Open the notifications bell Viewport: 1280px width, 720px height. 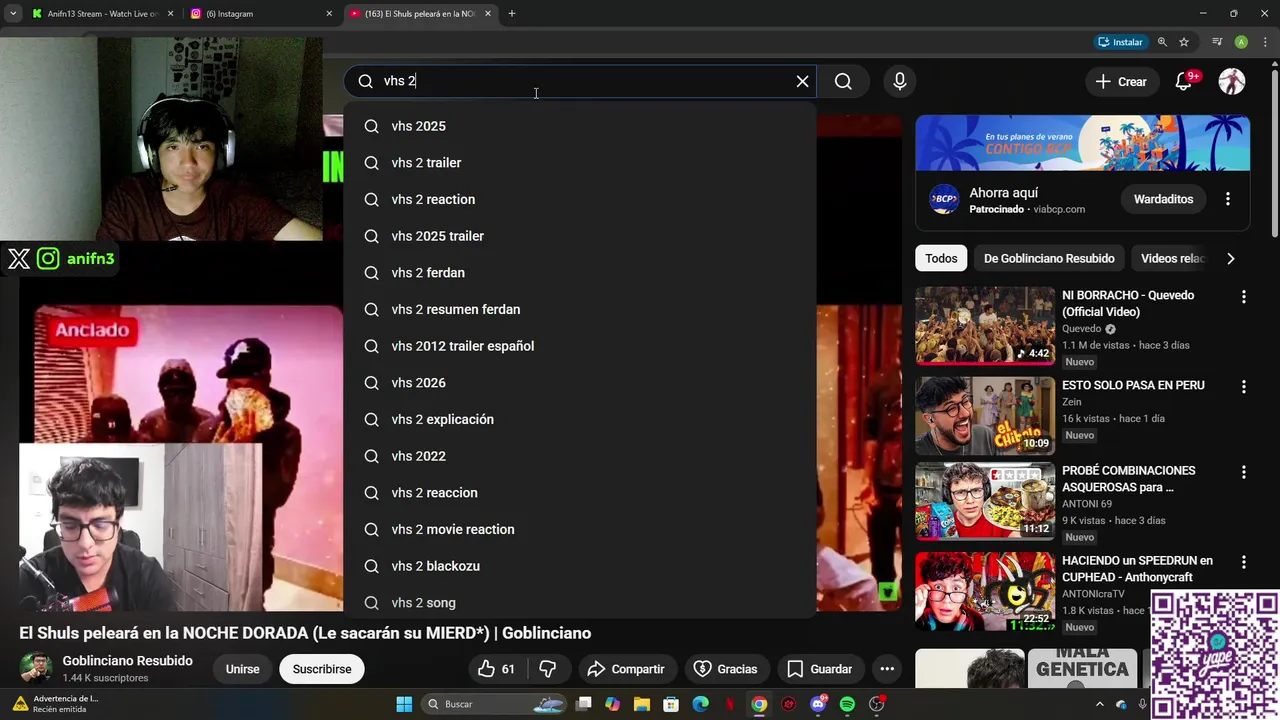point(1184,82)
